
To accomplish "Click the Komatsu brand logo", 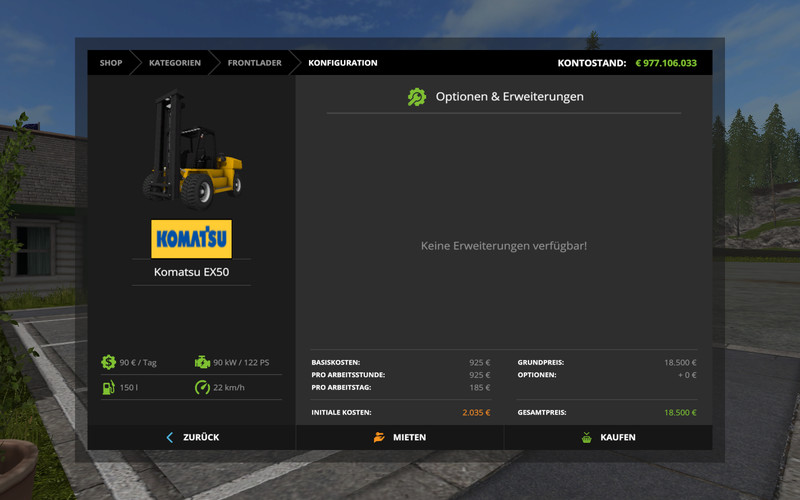I will point(191,240).
